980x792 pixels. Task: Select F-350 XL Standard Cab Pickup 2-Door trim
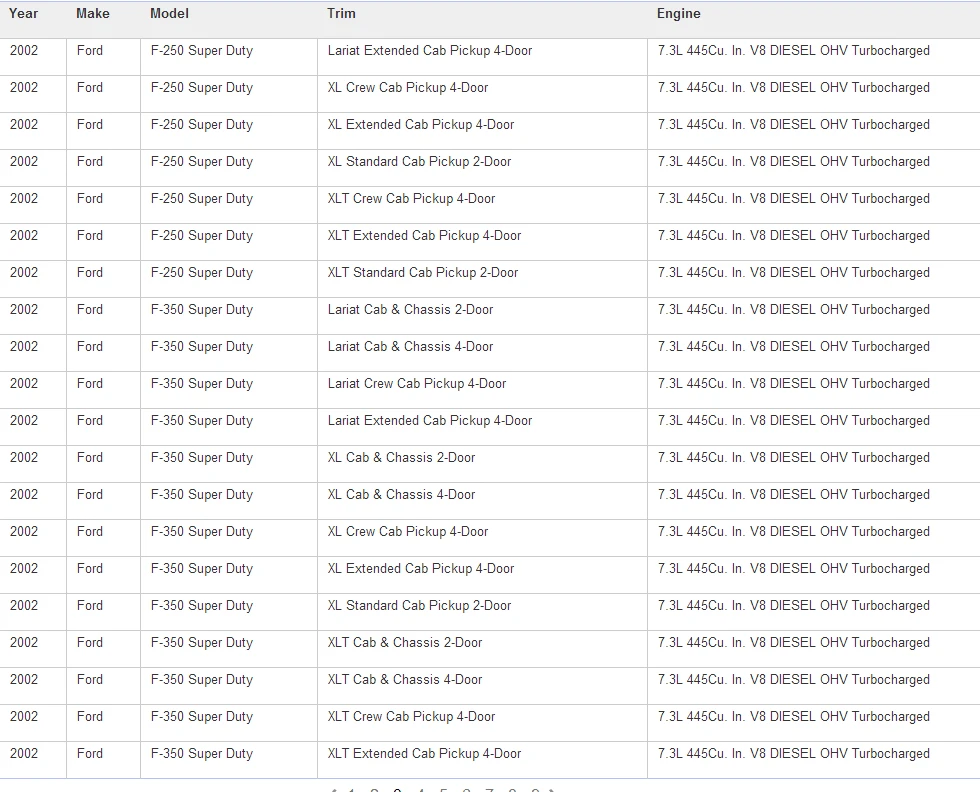419,605
